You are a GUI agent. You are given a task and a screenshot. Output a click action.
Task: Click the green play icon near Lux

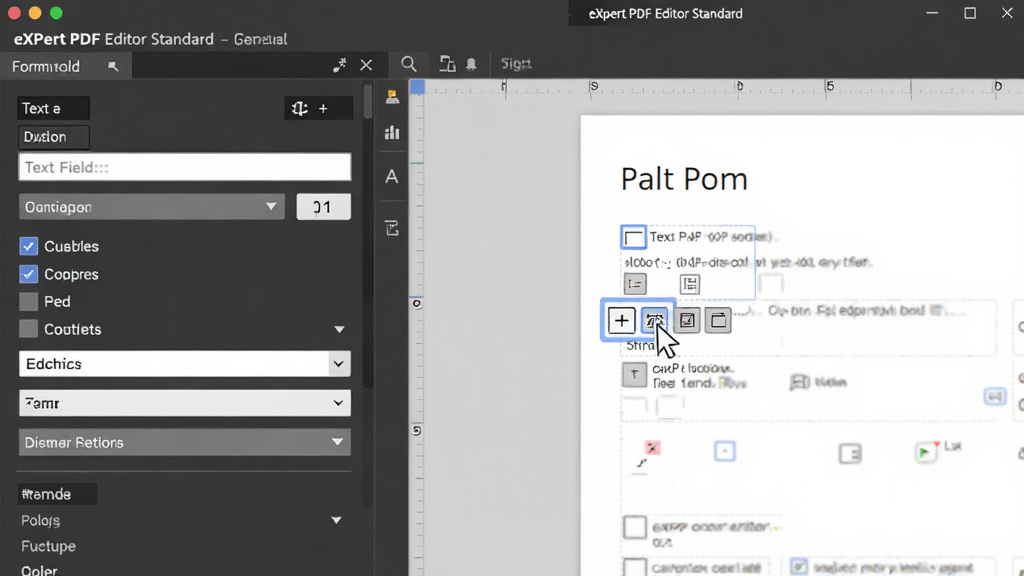coord(925,452)
